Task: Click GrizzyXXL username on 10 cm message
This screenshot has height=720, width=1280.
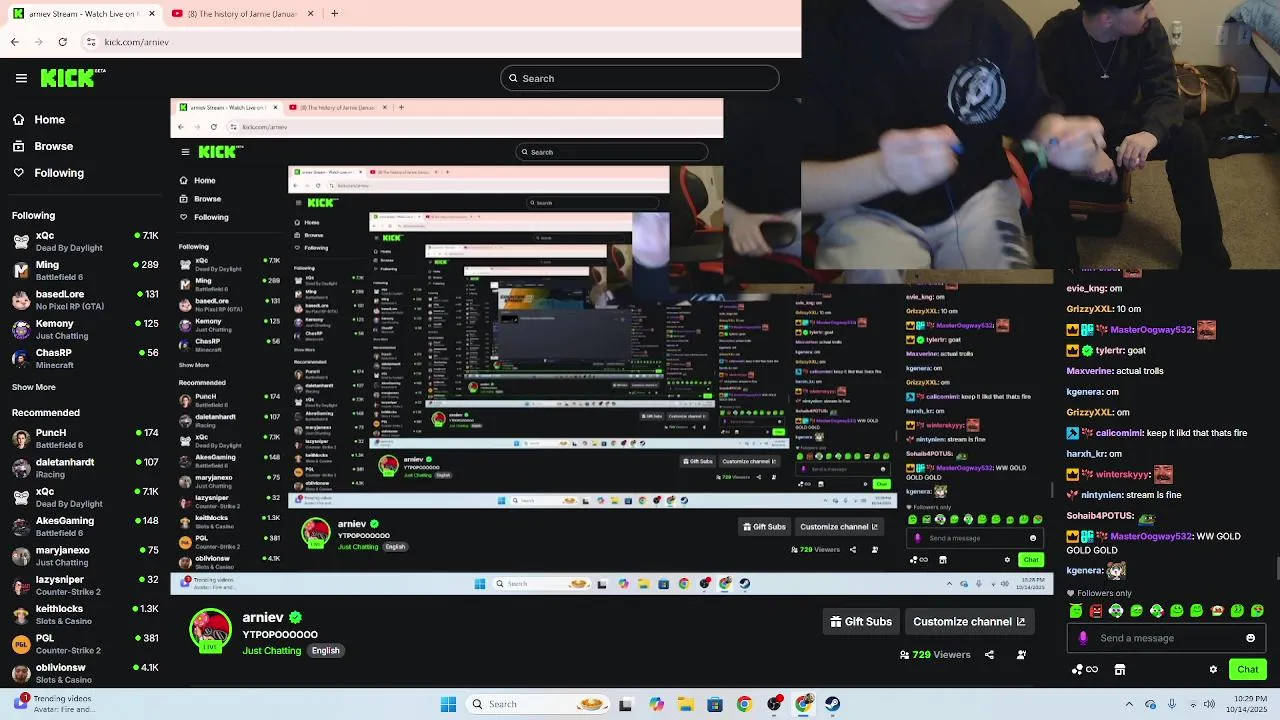Action: [x=1089, y=309]
